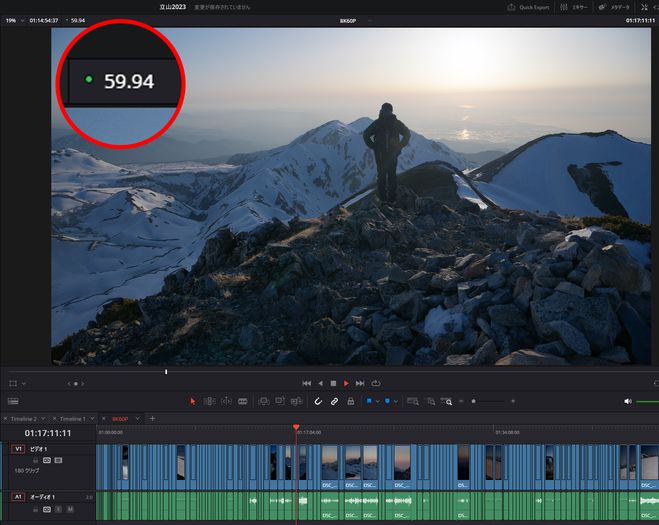659x525 pixels.
Task: Toggle Loop playback button
Action: coord(376,383)
